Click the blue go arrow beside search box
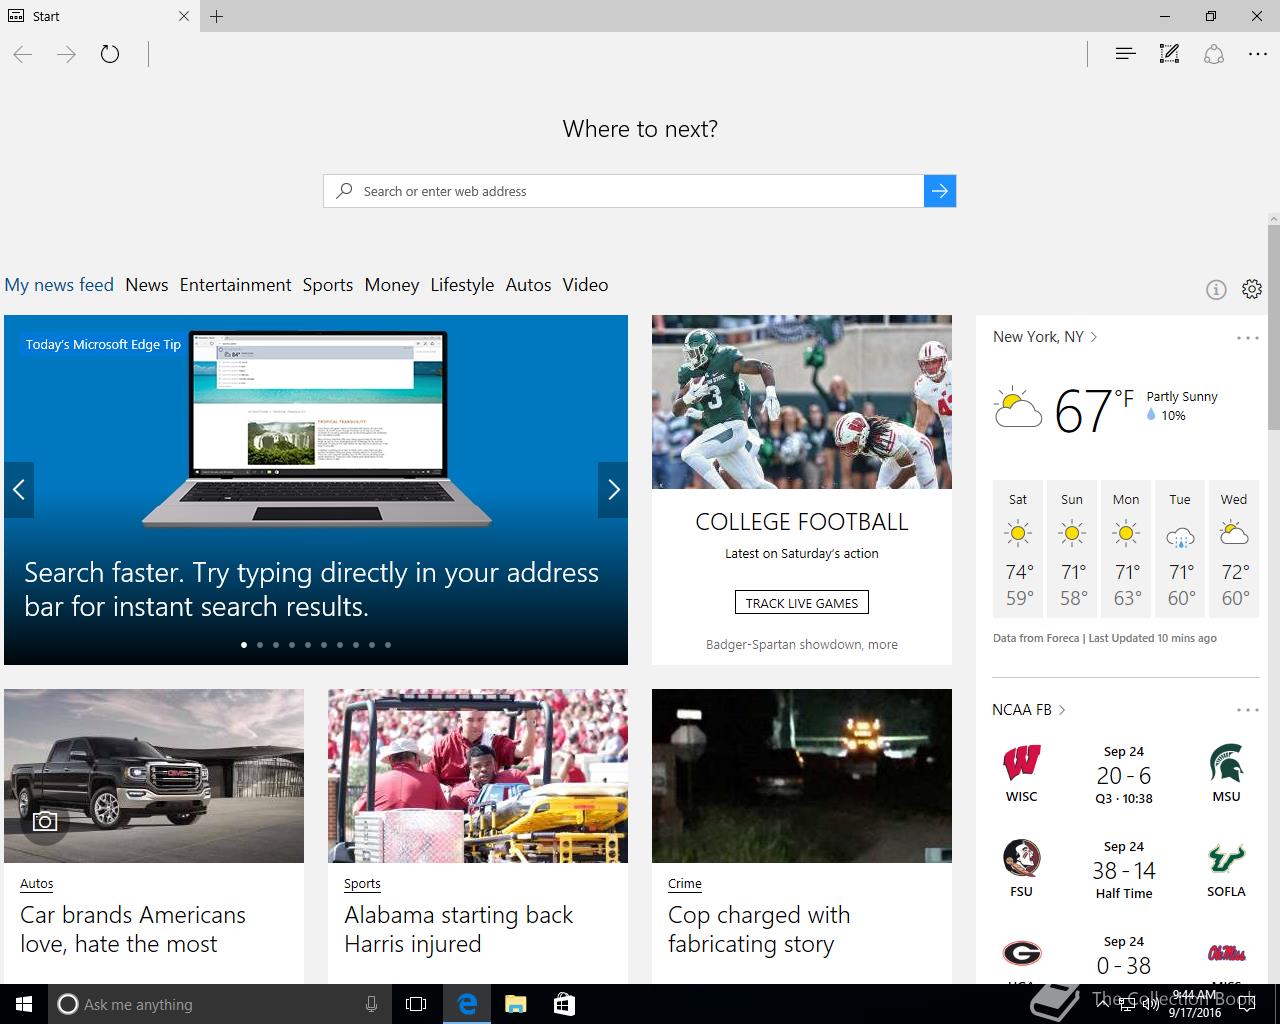The height and width of the screenshot is (1024, 1280). pyautogui.click(x=940, y=191)
